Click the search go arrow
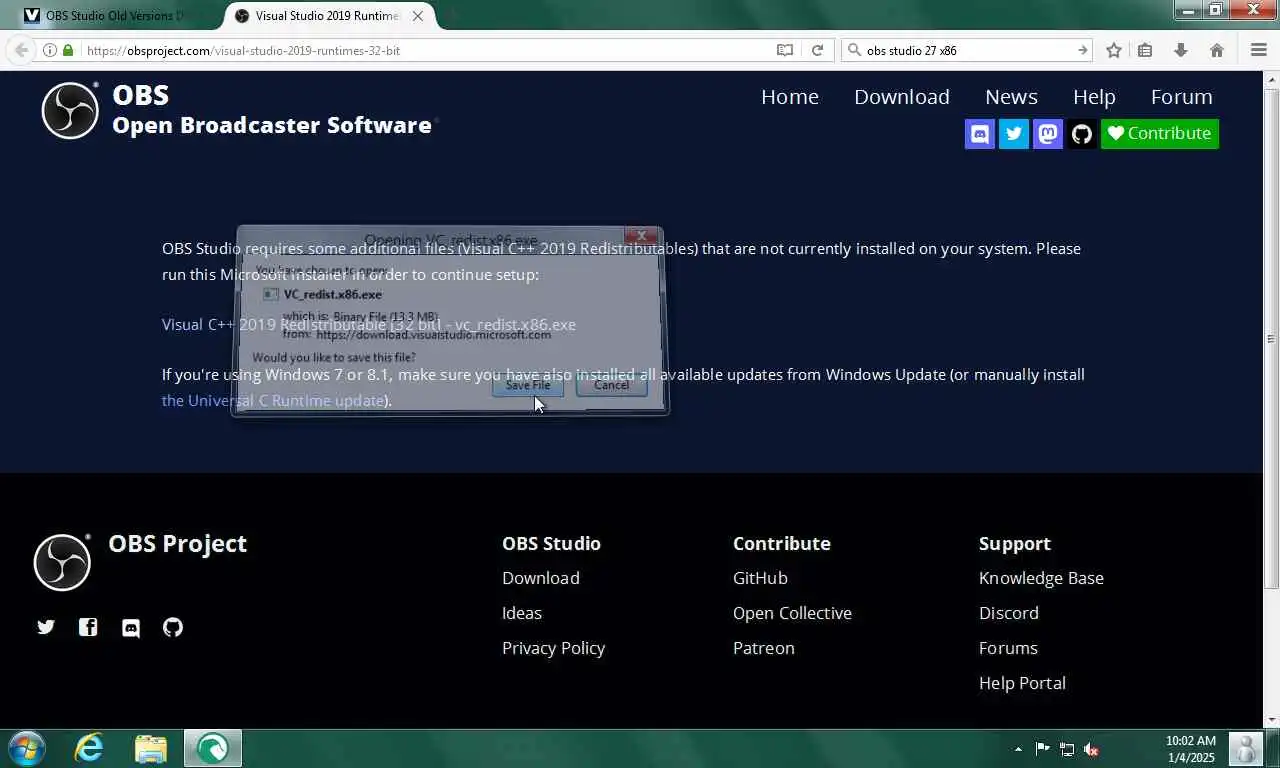The height and width of the screenshot is (768, 1280). pos(1082,50)
